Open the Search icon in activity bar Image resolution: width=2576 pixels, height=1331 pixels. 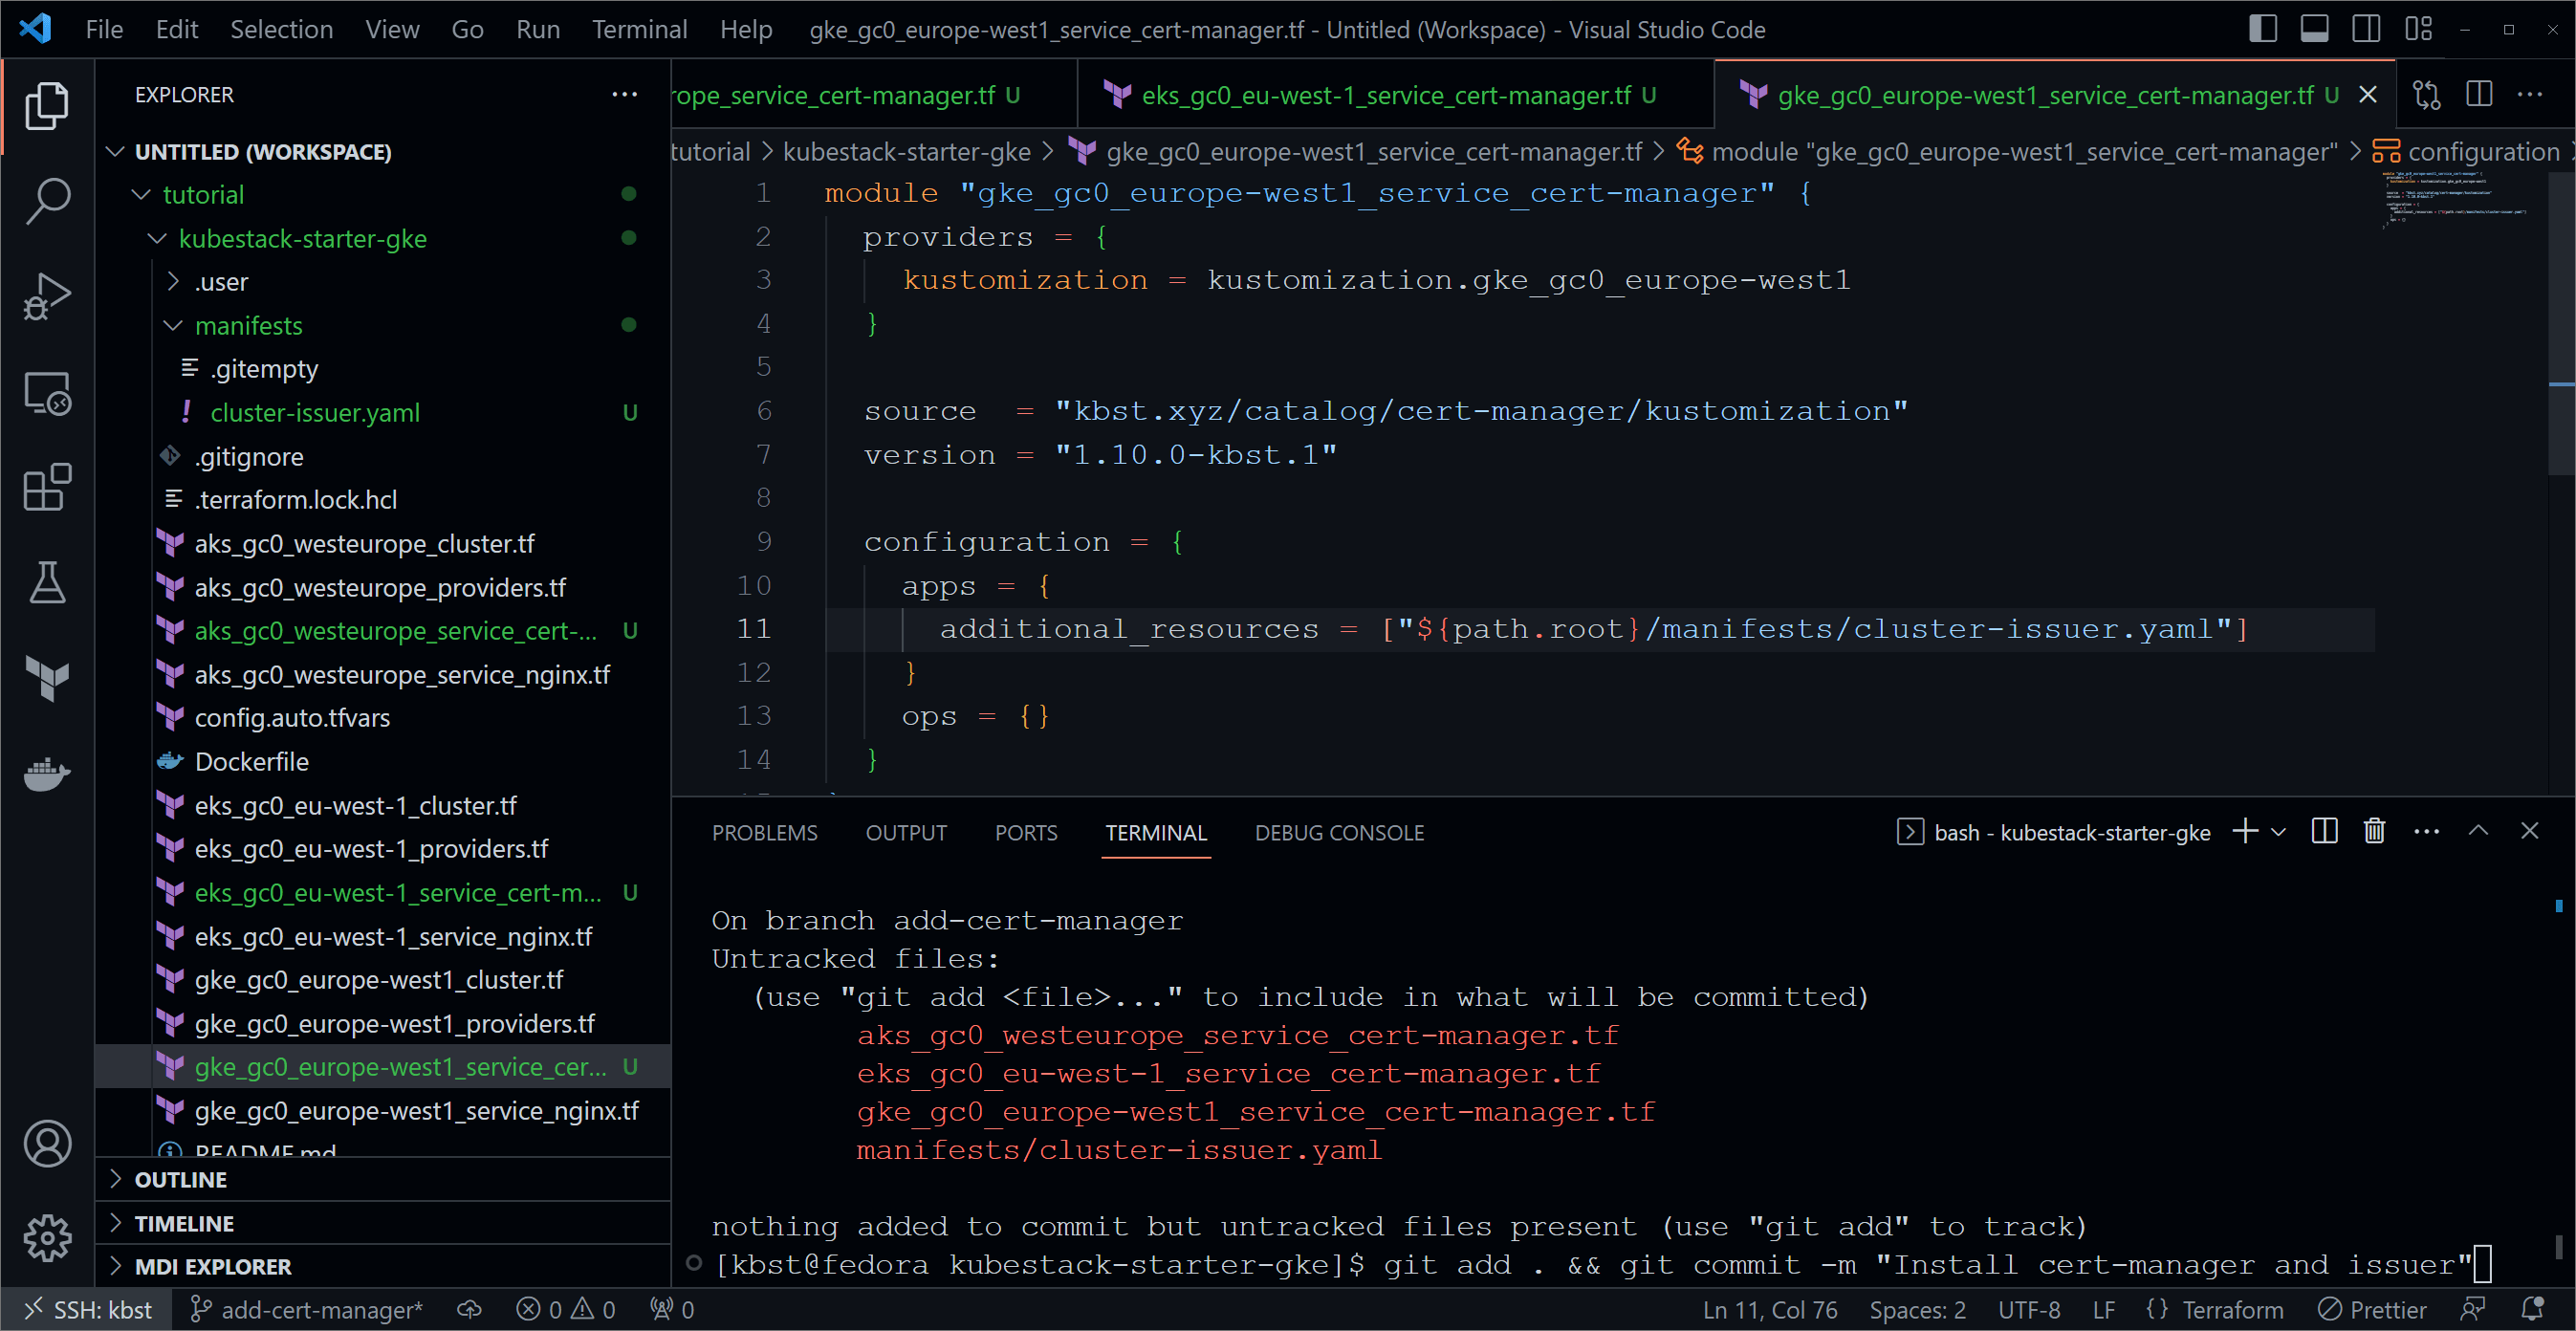pos(47,200)
